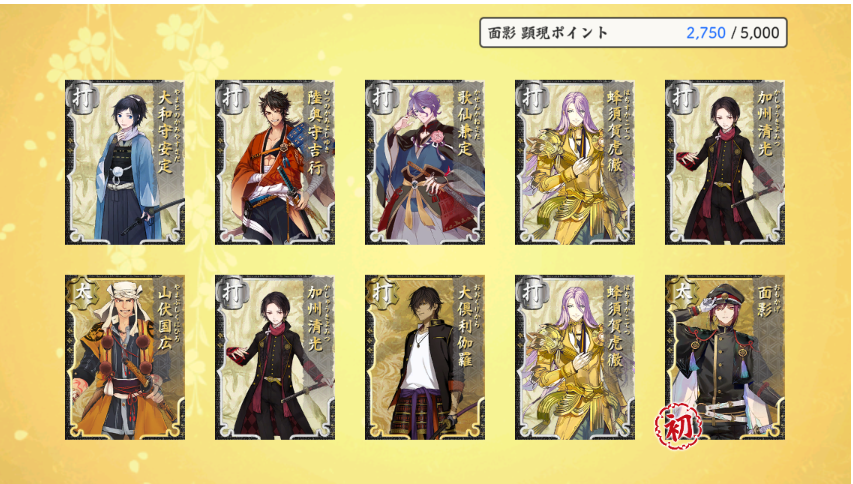
Task: Select the 大倶利伽羅 sword card
Action: pos(425,357)
